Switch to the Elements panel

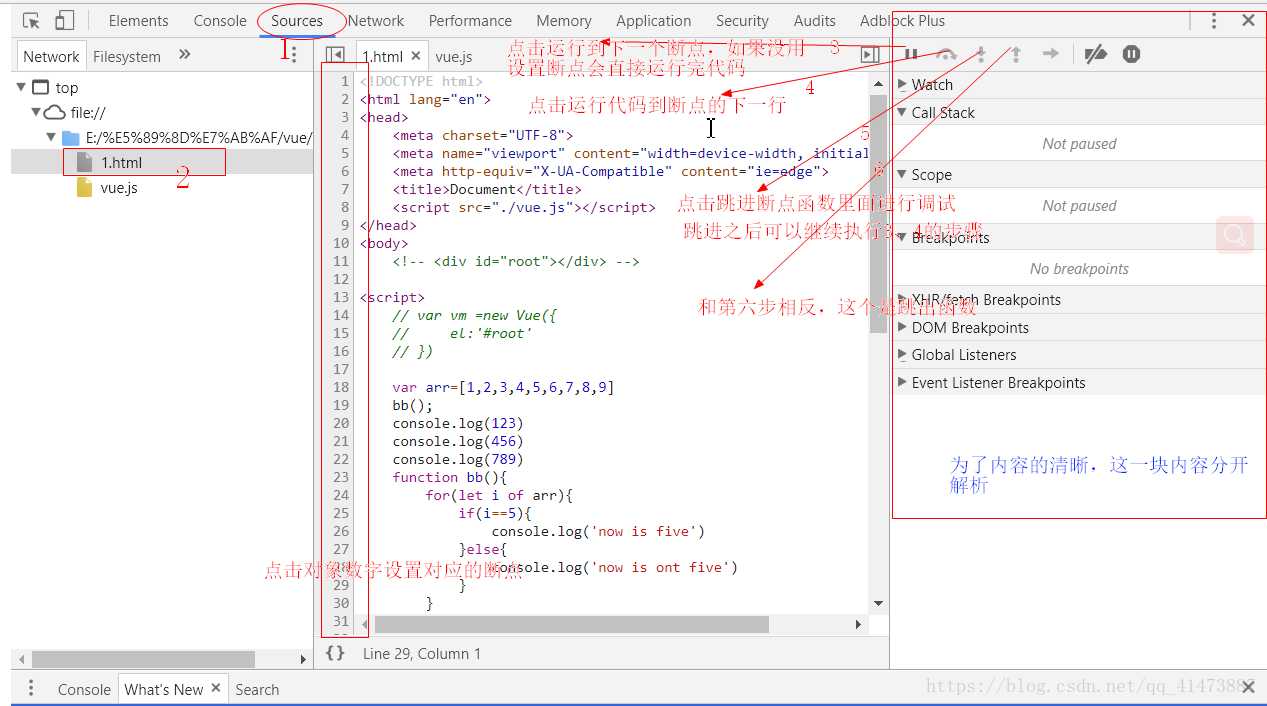coord(138,20)
